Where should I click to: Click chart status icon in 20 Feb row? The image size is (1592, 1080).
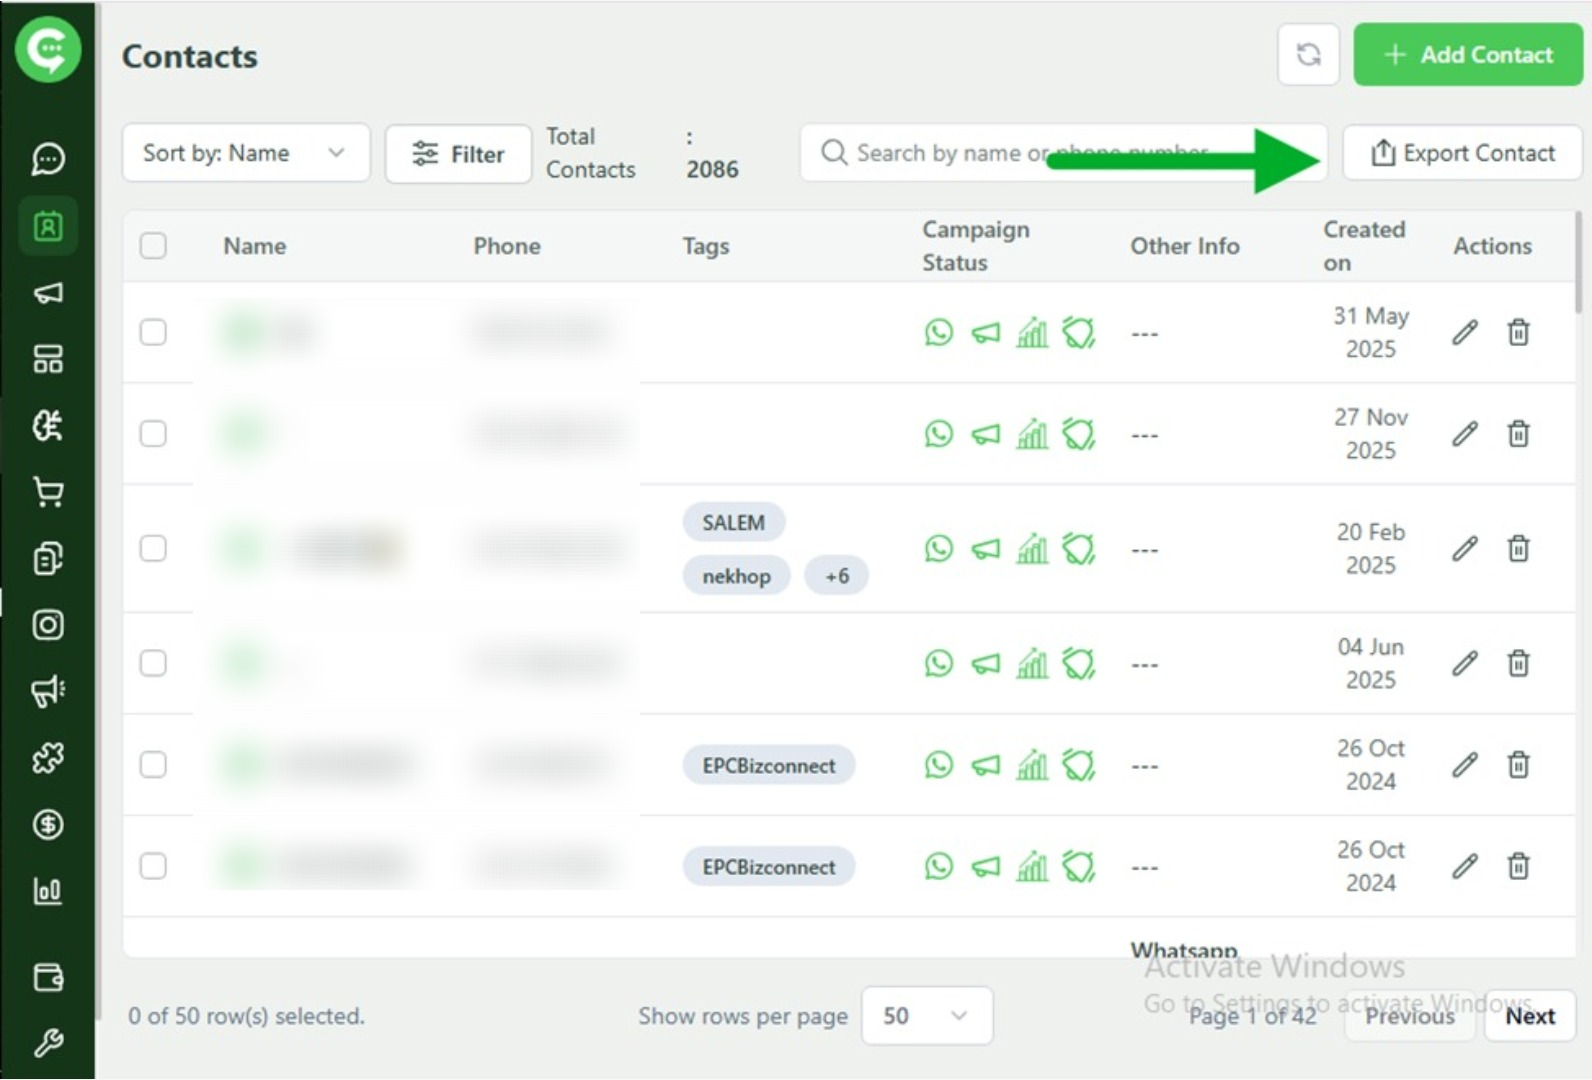[x=1032, y=548]
